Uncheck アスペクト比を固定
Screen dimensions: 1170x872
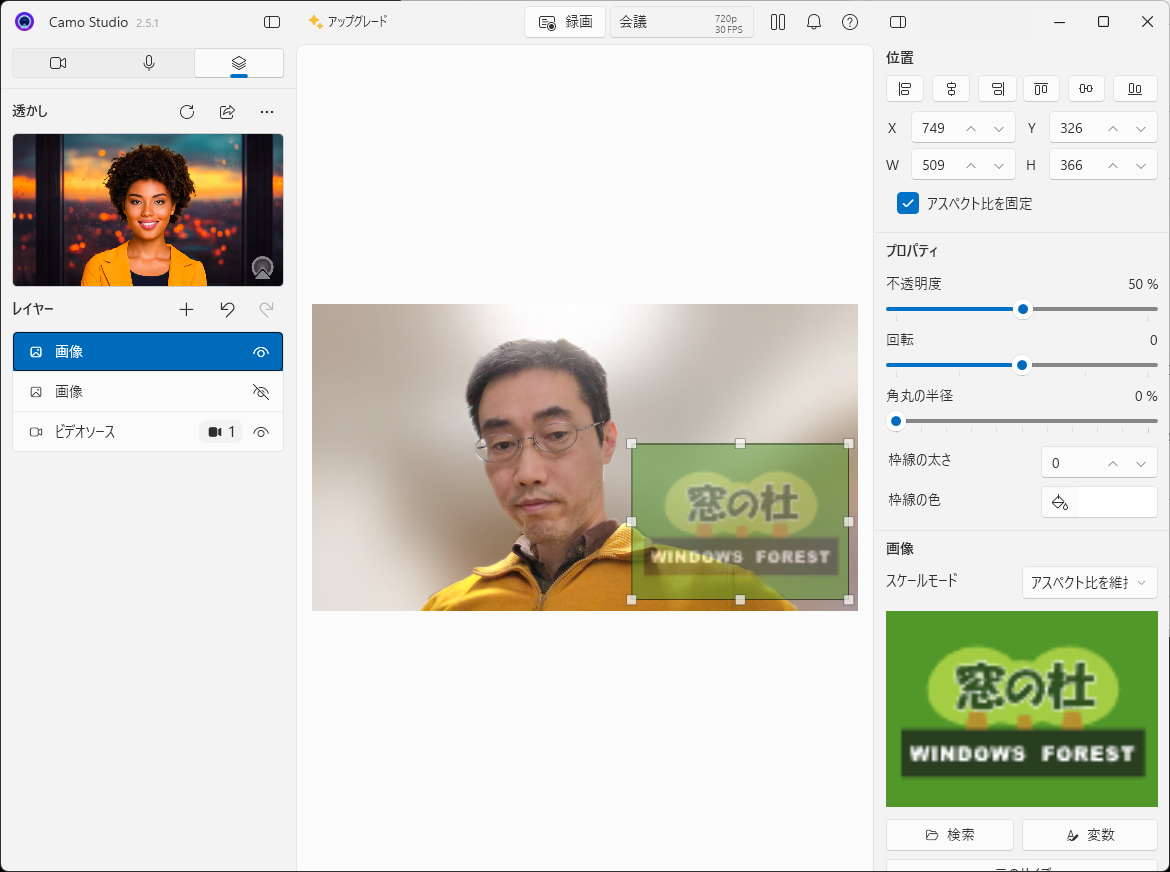click(x=908, y=203)
